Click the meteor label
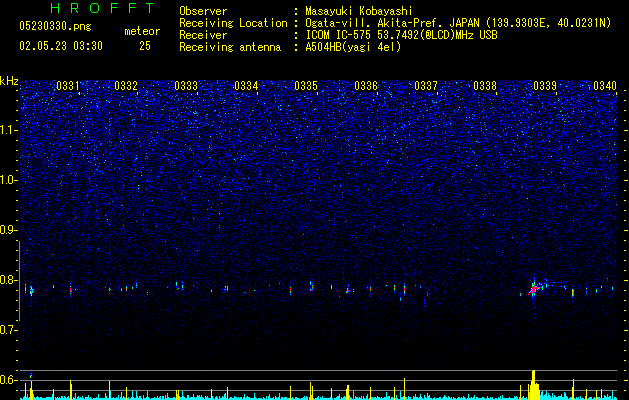The width and height of the screenshot is (629, 400). [142, 31]
